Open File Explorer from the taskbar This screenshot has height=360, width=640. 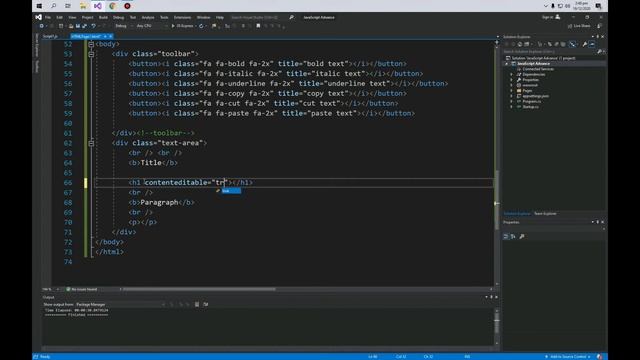[83, 6]
